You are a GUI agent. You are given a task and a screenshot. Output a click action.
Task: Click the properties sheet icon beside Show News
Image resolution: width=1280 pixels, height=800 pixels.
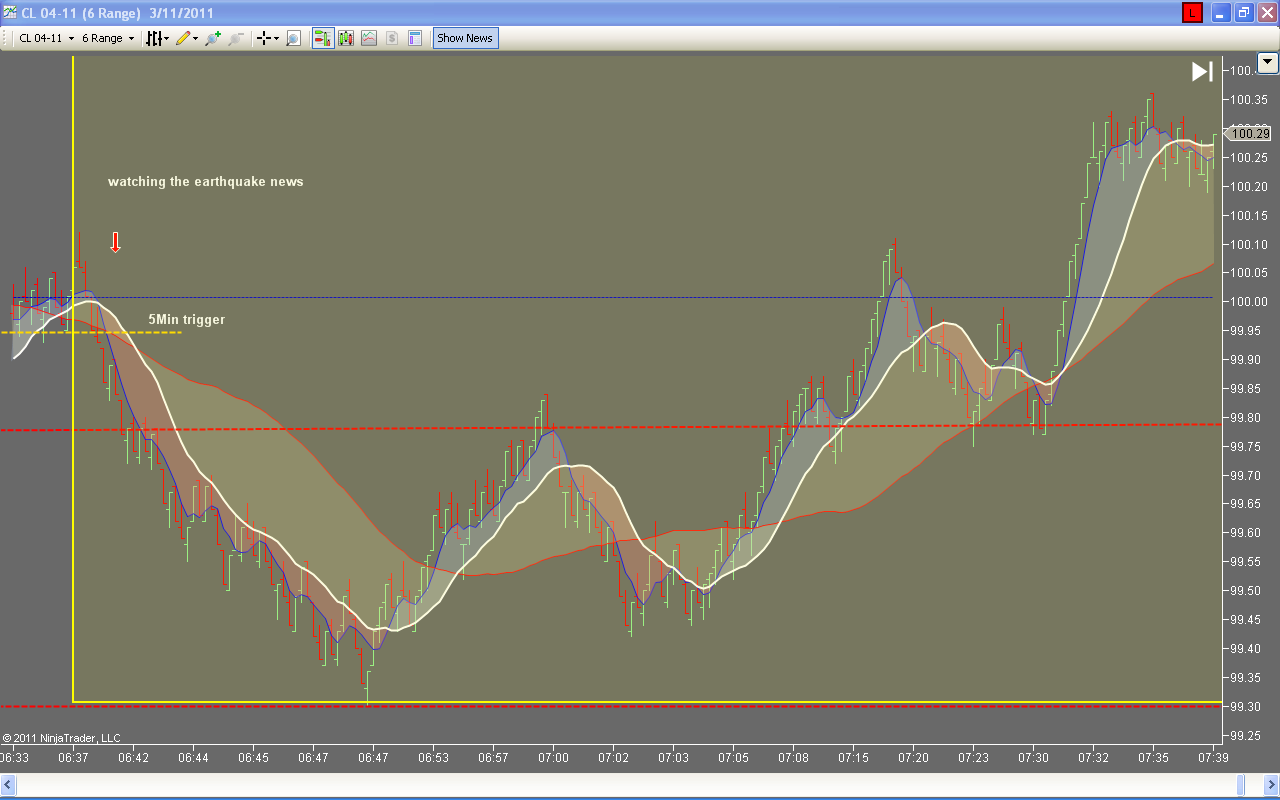click(415, 38)
